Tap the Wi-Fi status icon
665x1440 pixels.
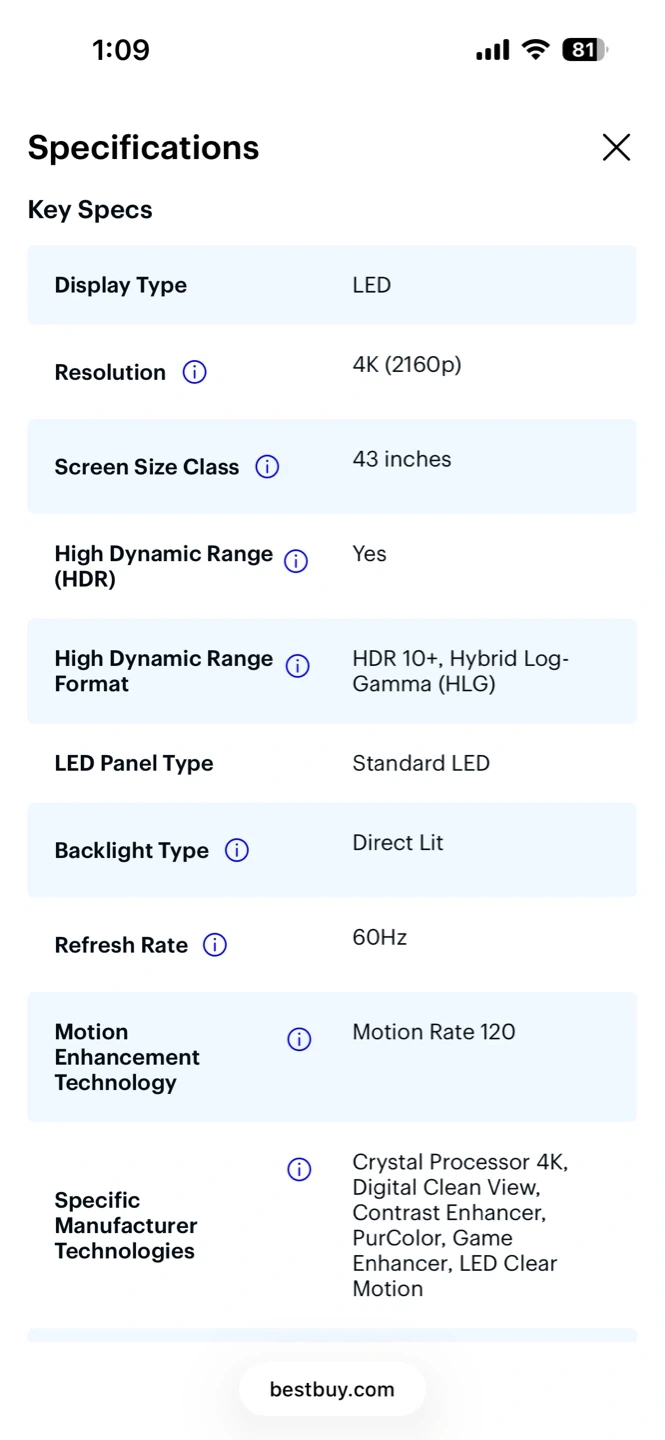(537, 50)
